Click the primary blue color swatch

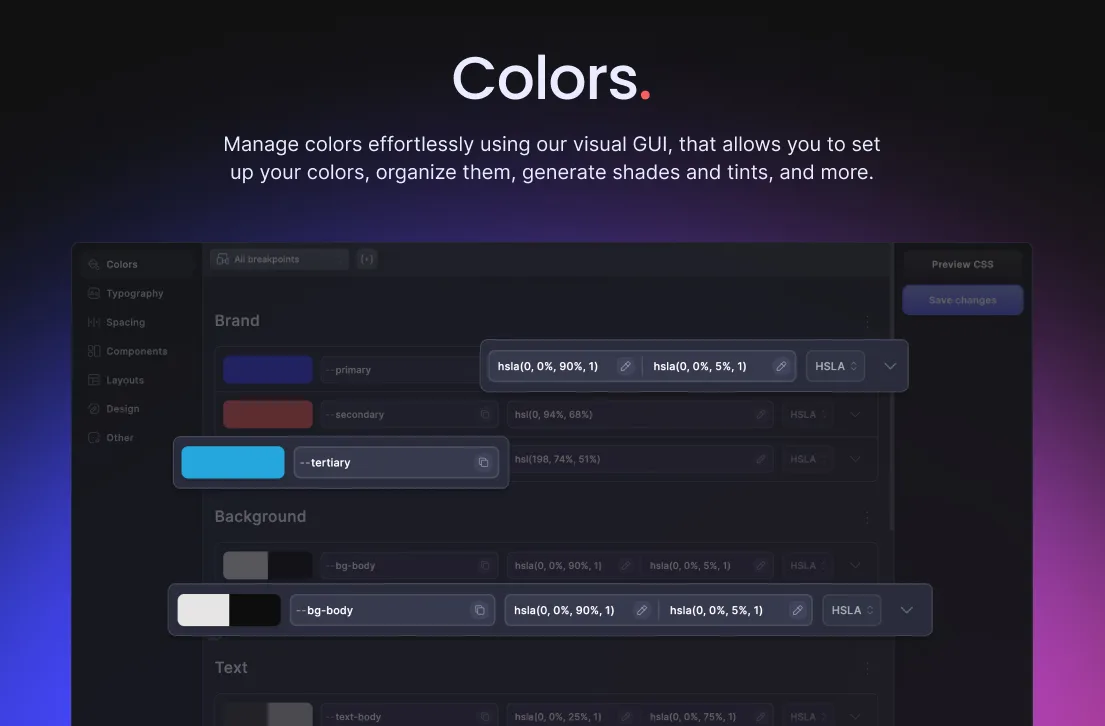click(268, 369)
